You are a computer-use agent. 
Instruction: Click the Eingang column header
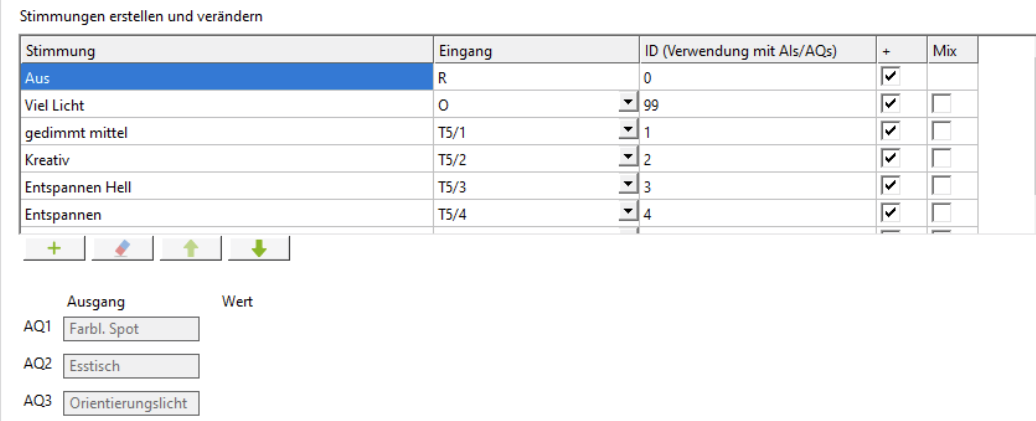click(536, 50)
